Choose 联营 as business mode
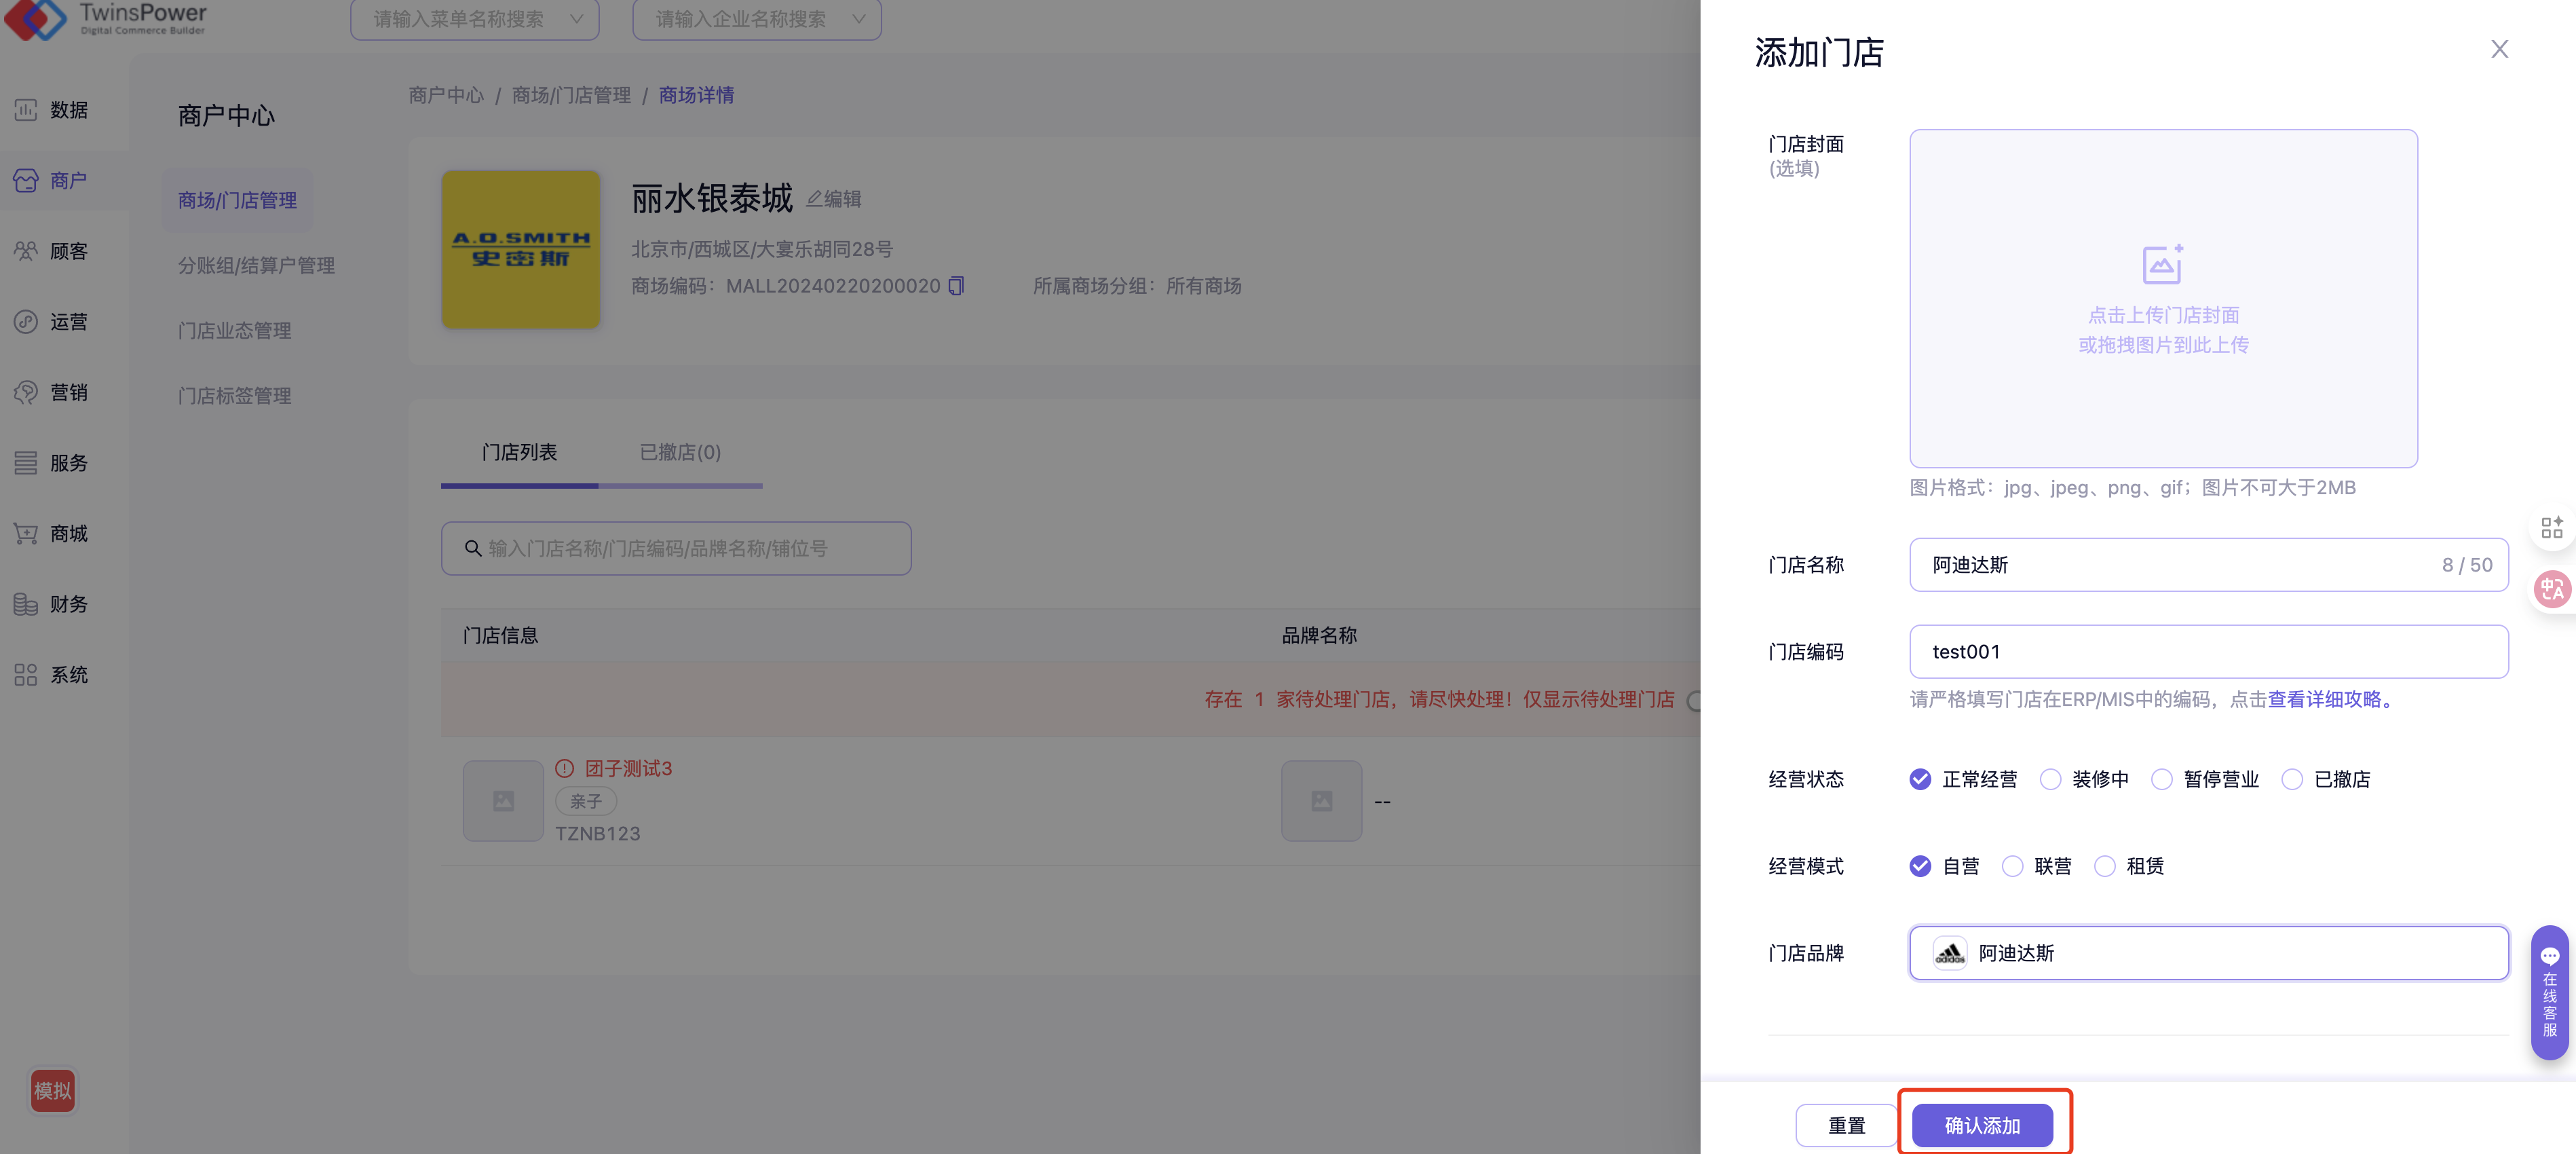The image size is (2576, 1154). point(2012,866)
